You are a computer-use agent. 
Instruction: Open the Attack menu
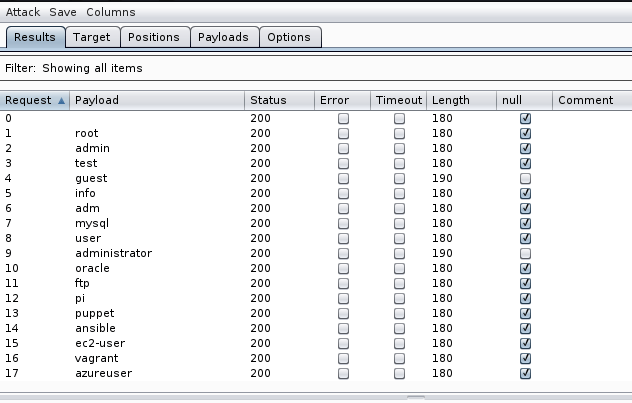(x=24, y=12)
